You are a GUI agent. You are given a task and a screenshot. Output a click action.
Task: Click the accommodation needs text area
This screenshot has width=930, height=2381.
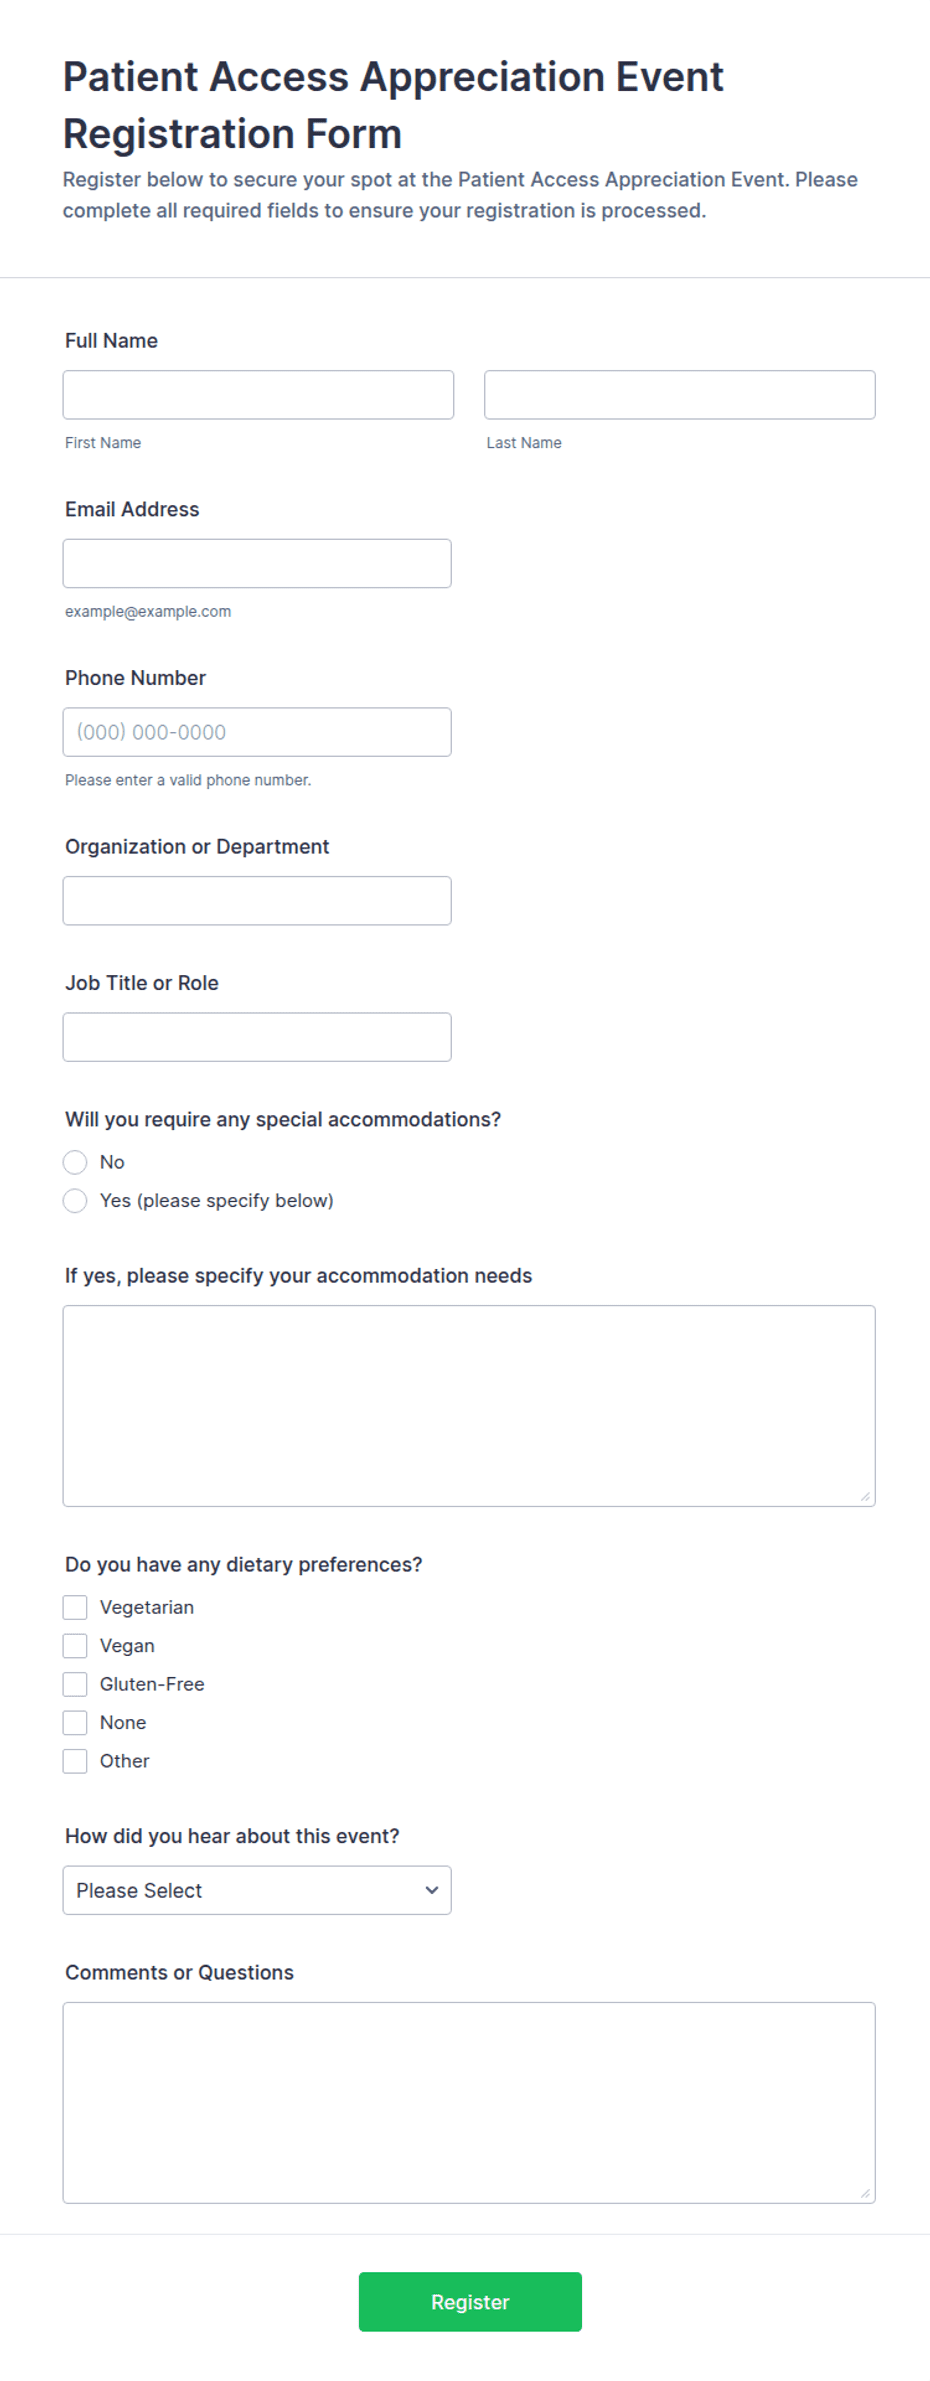point(469,1406)
